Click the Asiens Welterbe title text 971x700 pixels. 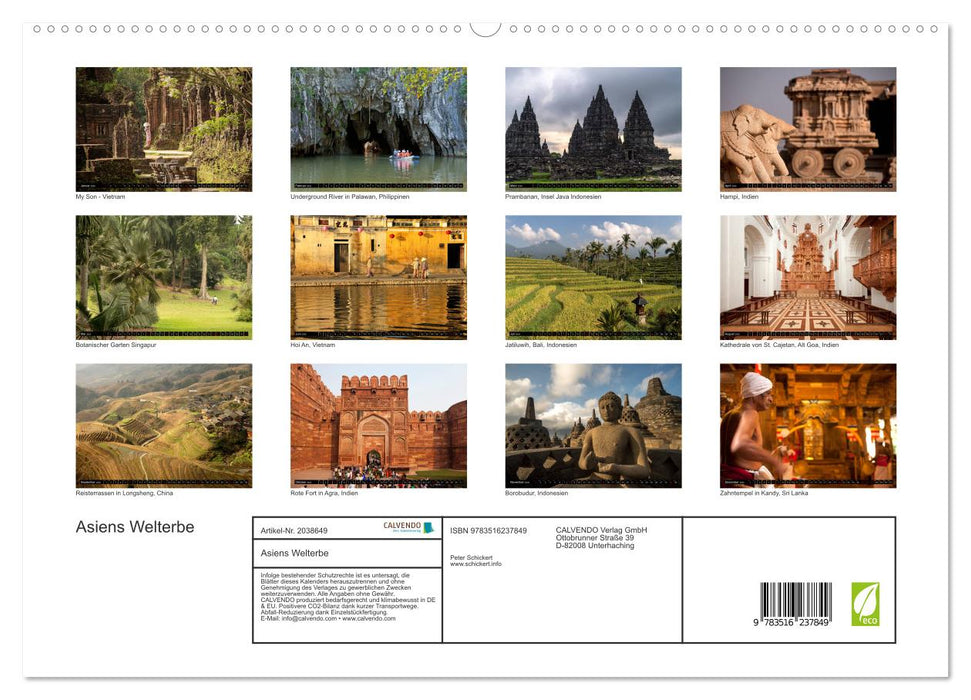tap(135, 527)
